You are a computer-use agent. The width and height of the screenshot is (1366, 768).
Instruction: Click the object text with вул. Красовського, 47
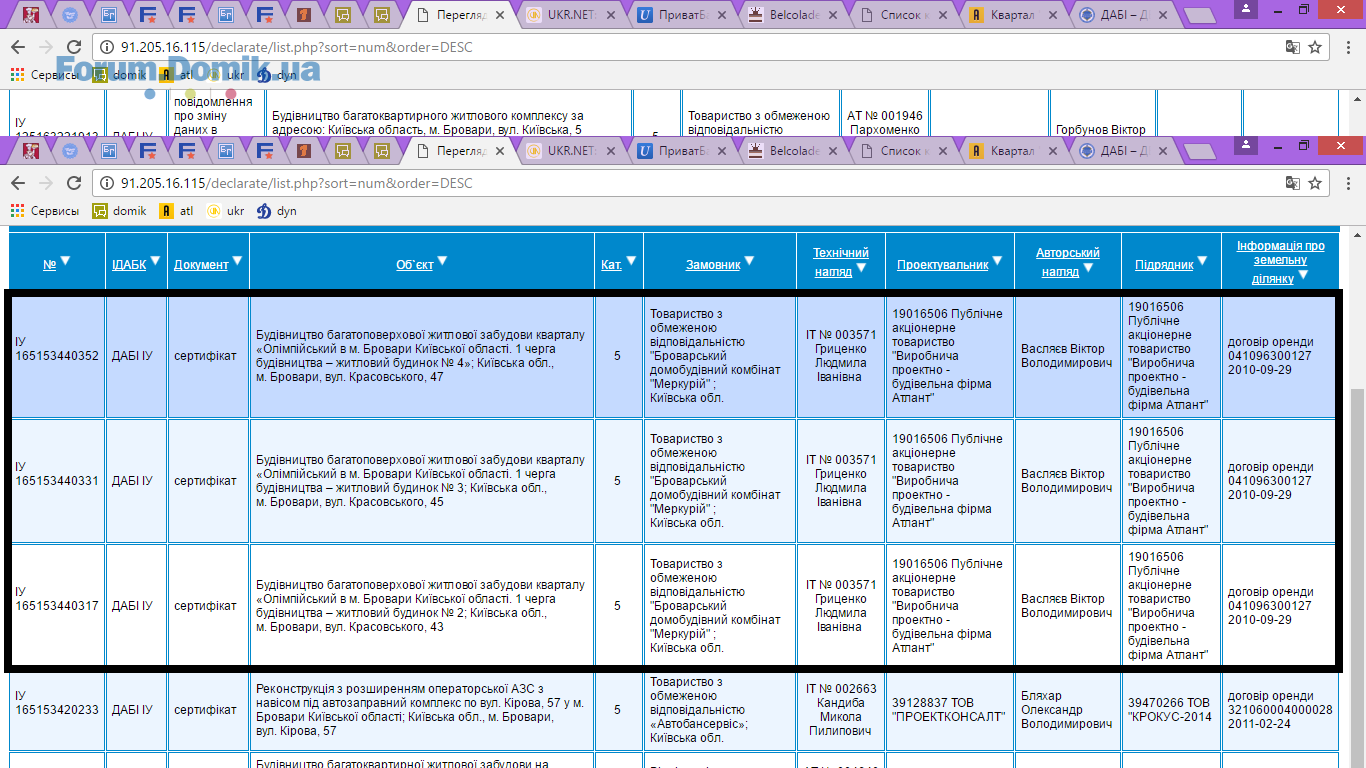421,356
